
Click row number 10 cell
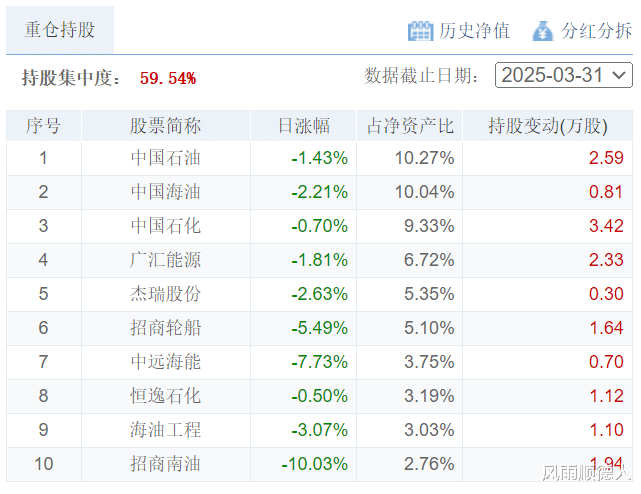pyautogui.click(x=44, y=464)
